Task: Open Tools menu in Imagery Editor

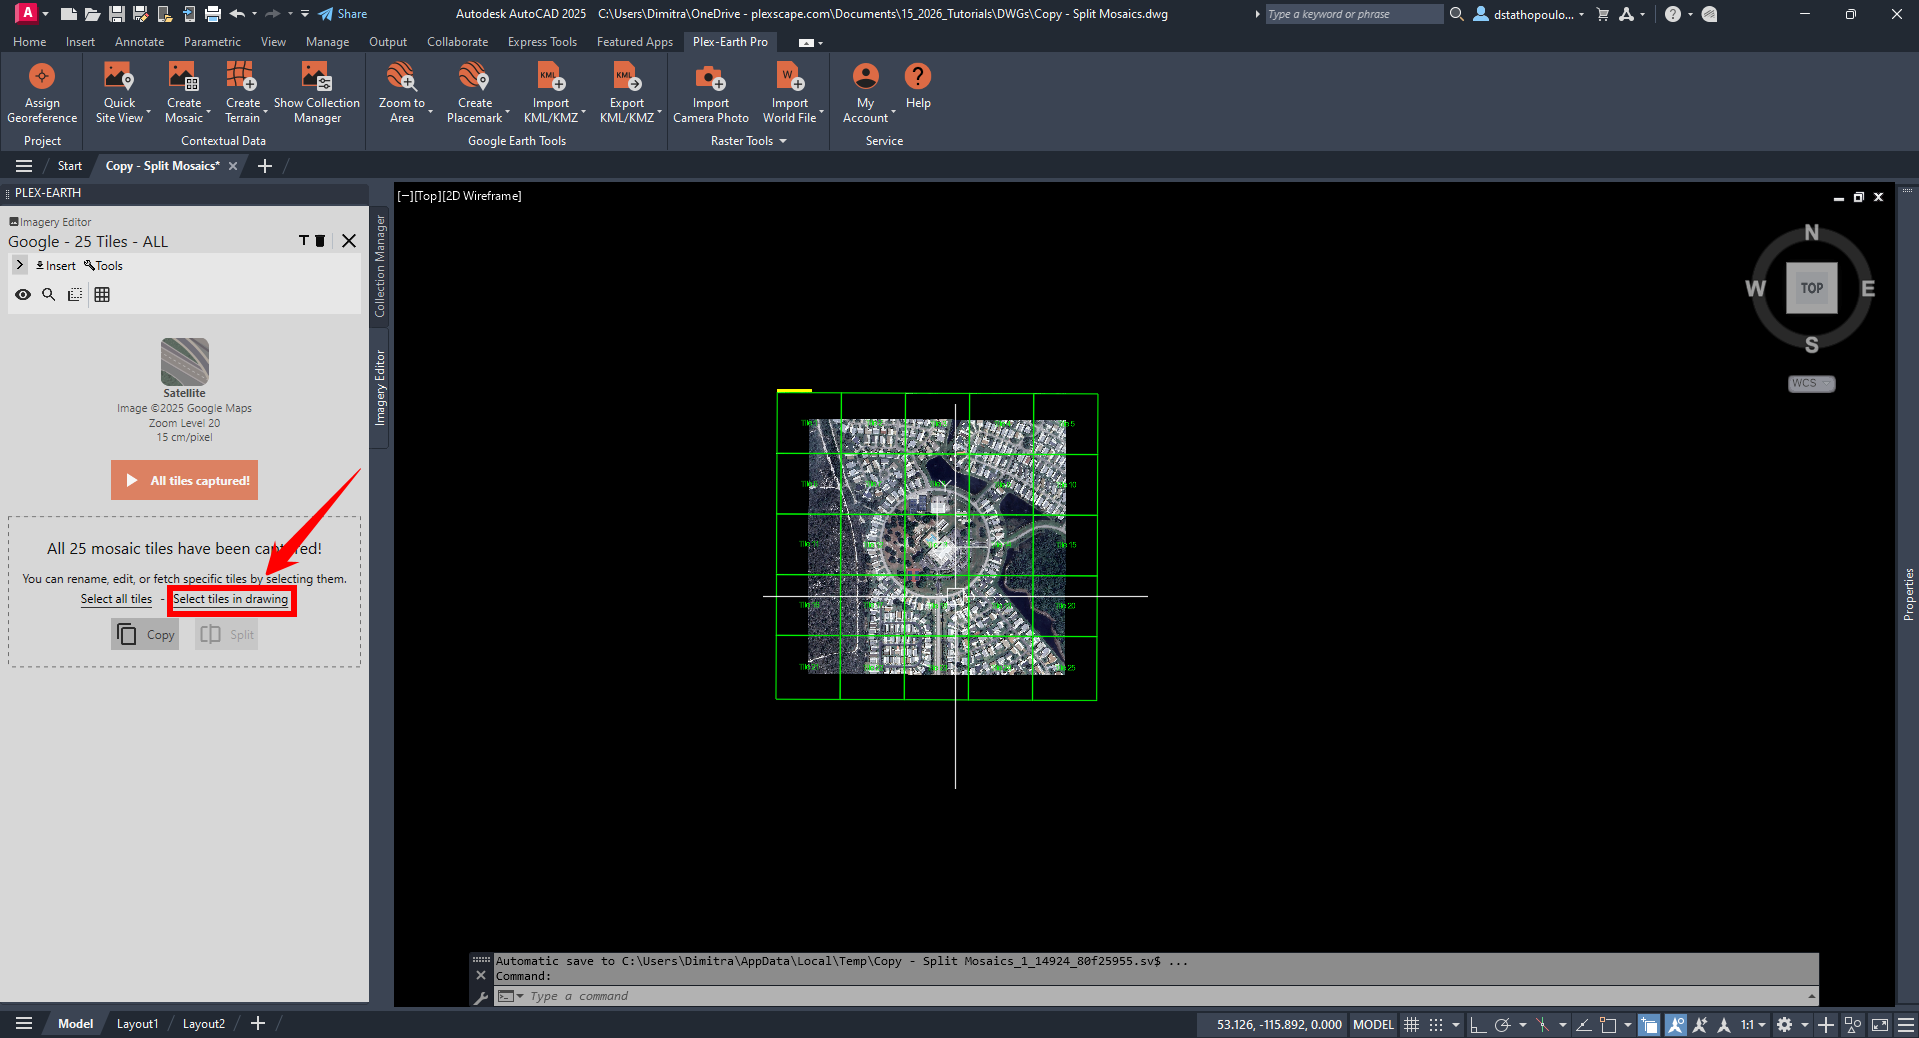Action: pyautogui.click(x=103, y=266)
